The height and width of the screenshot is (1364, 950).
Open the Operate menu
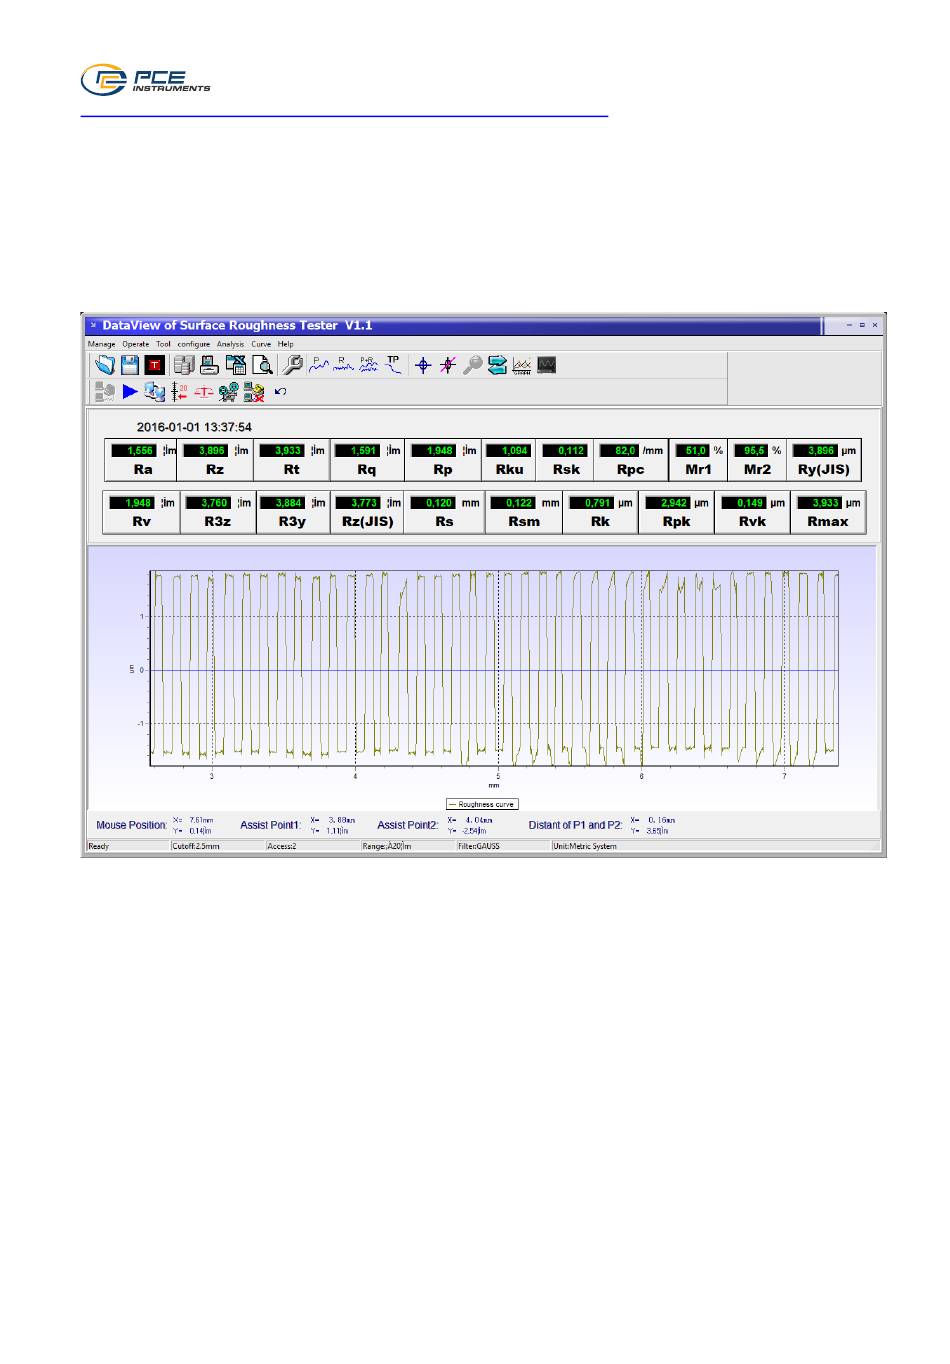[135, 344]
